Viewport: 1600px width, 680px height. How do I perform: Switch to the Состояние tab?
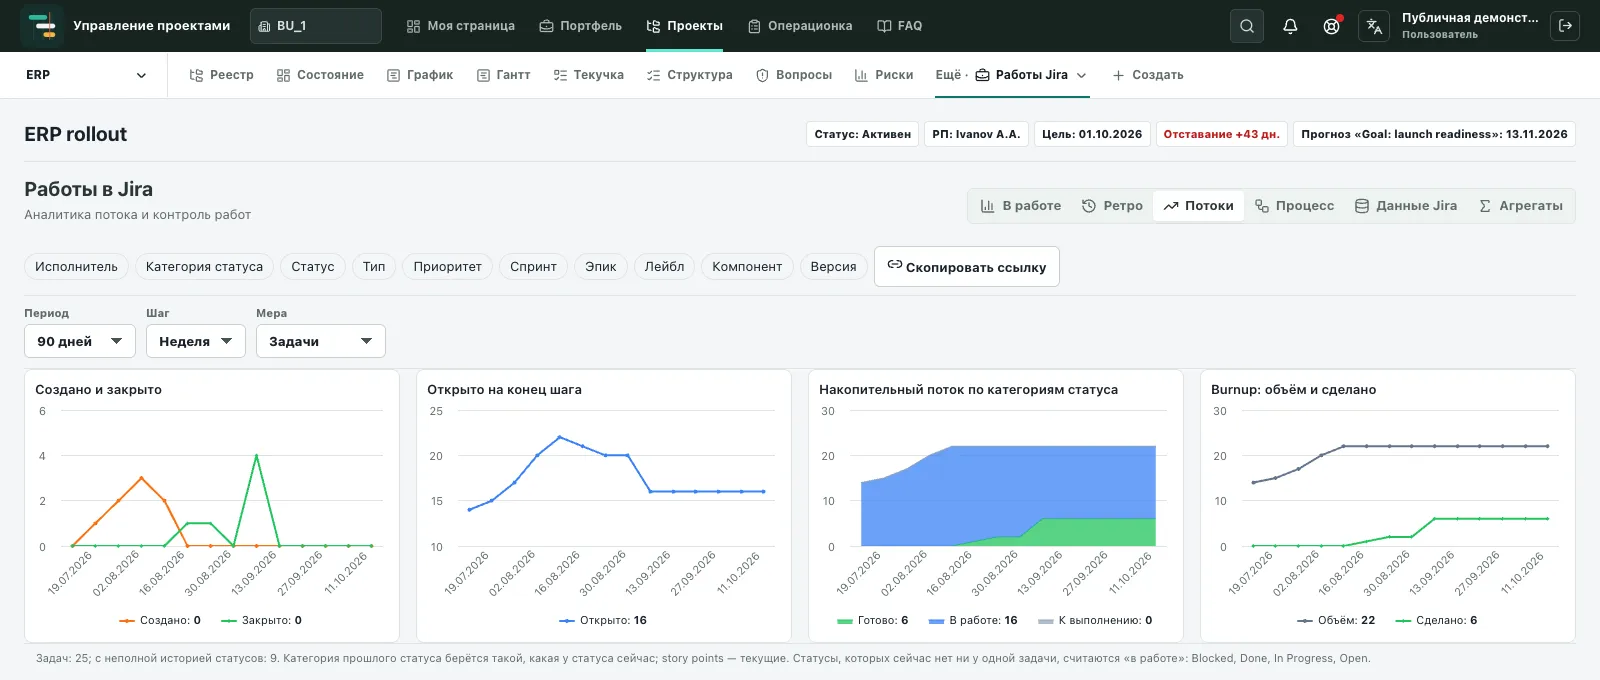click(x=320, y=75)
